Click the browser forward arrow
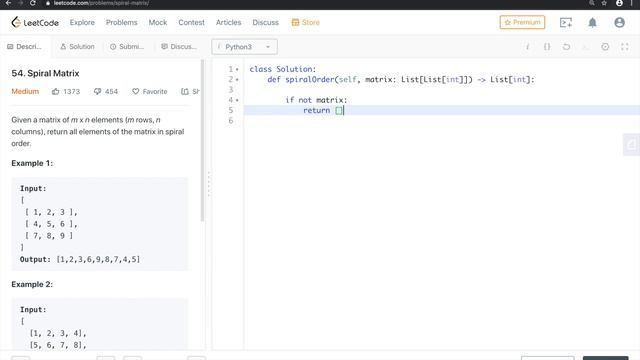This screenshot has height=360, width=640. click(20, 3)
